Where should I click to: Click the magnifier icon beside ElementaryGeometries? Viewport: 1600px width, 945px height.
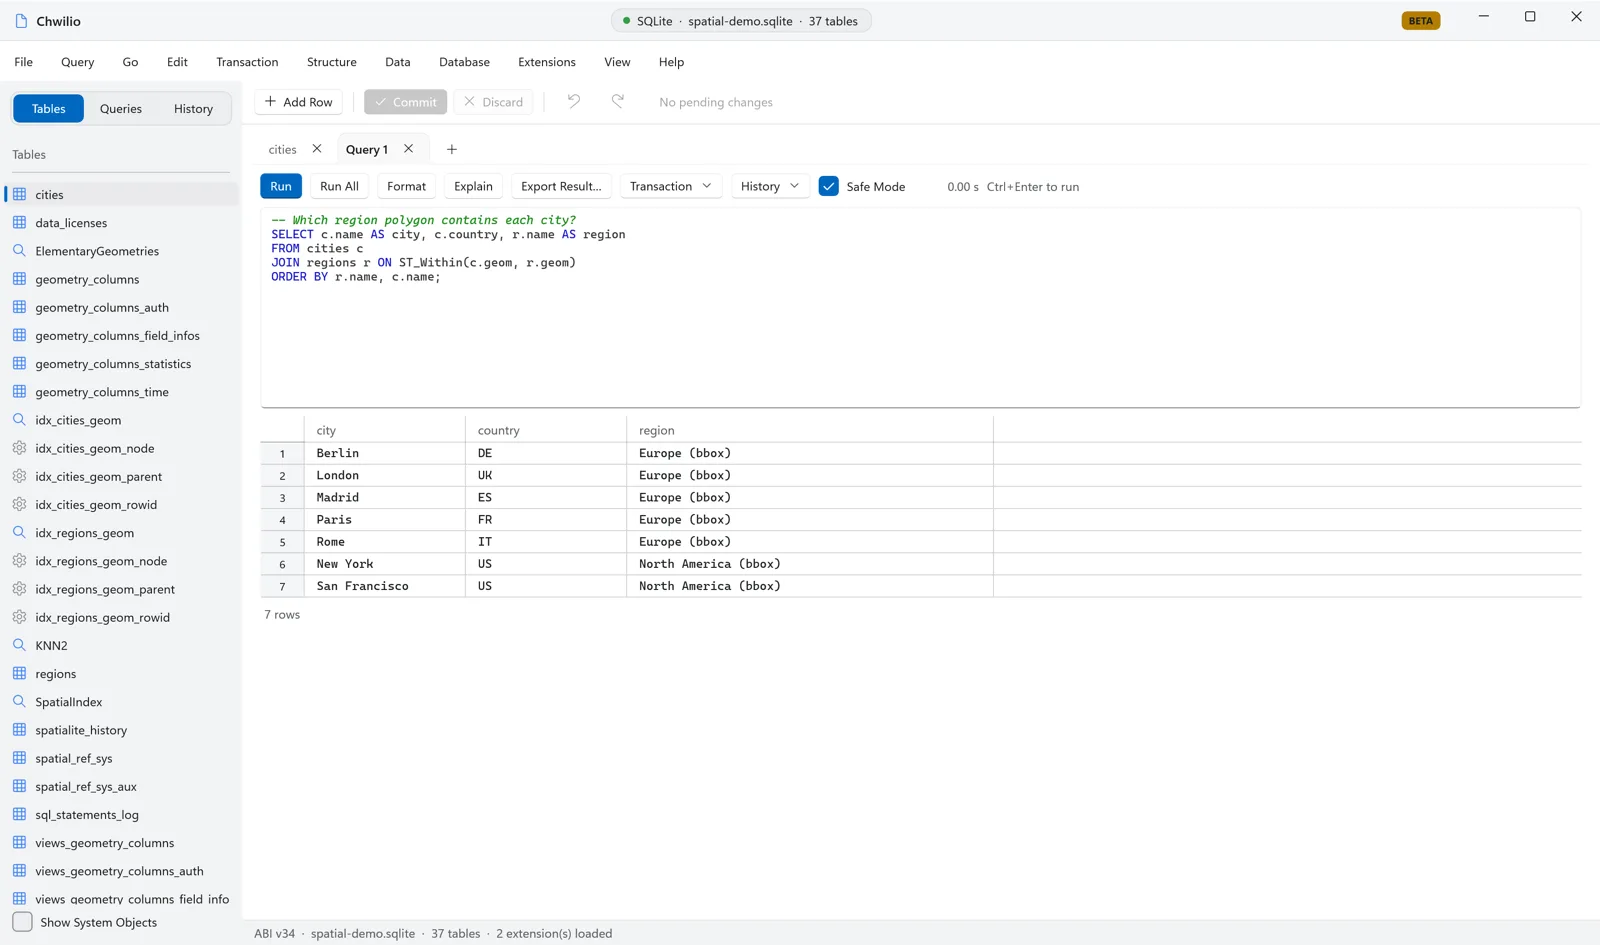[19, 250]
